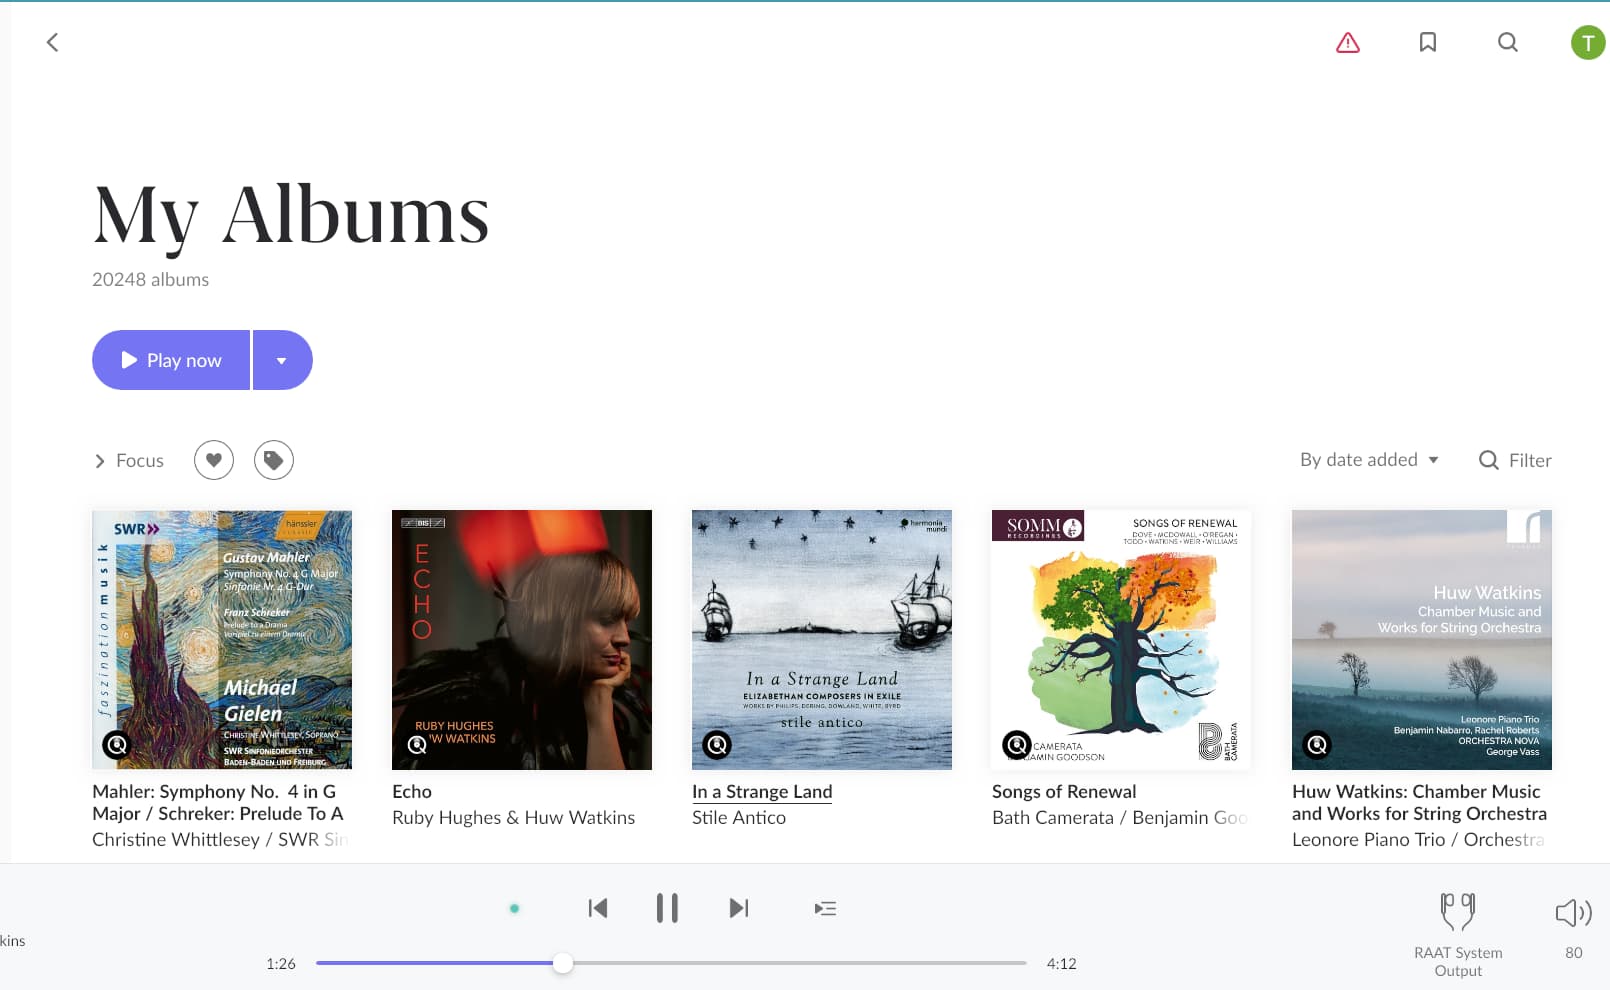Open the green T profile avatar
The height and width of the screenshot is (990, 1610).
pos(1588,42)
